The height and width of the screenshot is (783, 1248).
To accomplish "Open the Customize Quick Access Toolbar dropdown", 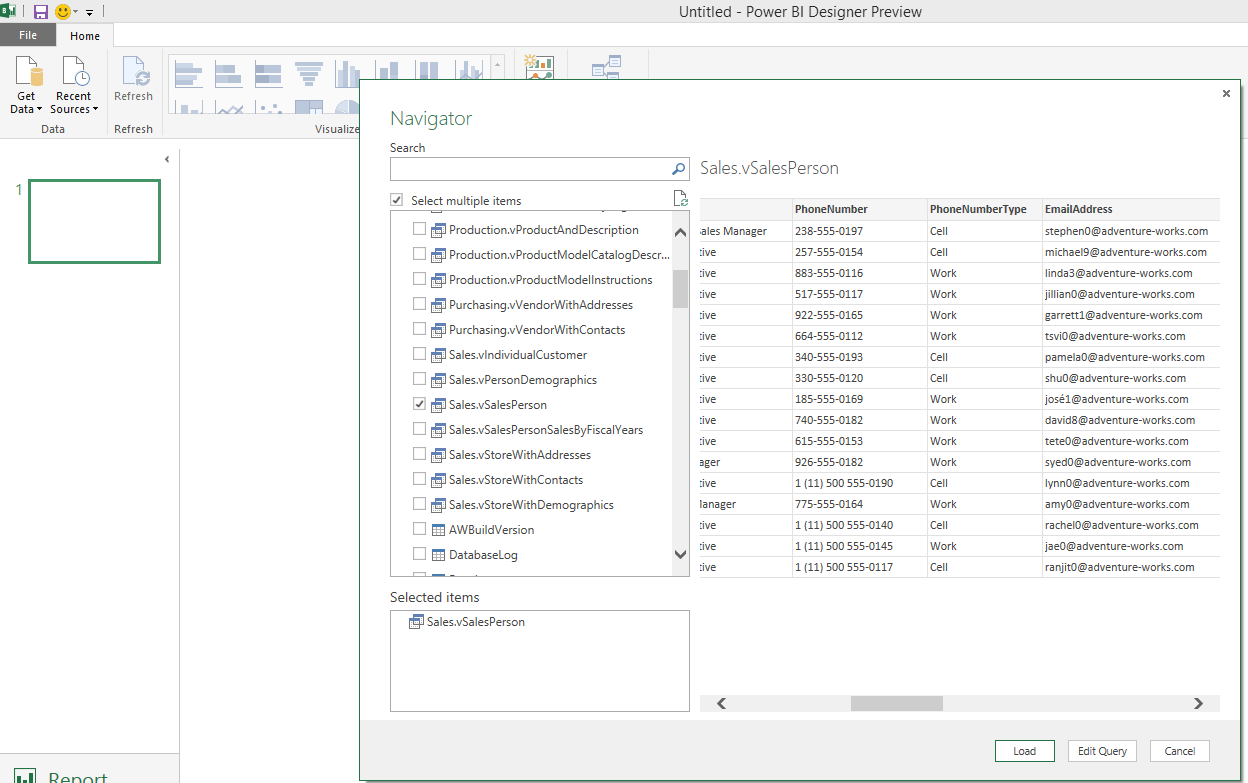I will point(89,13).
